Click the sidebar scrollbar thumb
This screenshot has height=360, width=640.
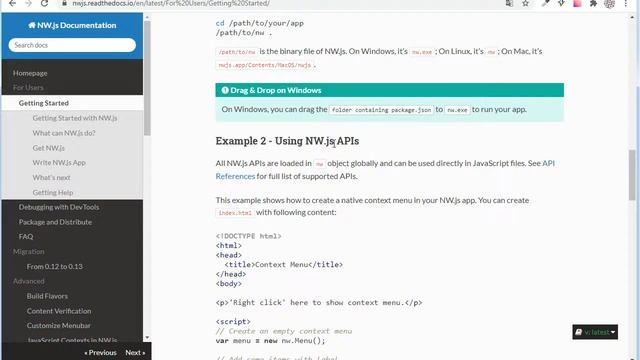point(147,78)
